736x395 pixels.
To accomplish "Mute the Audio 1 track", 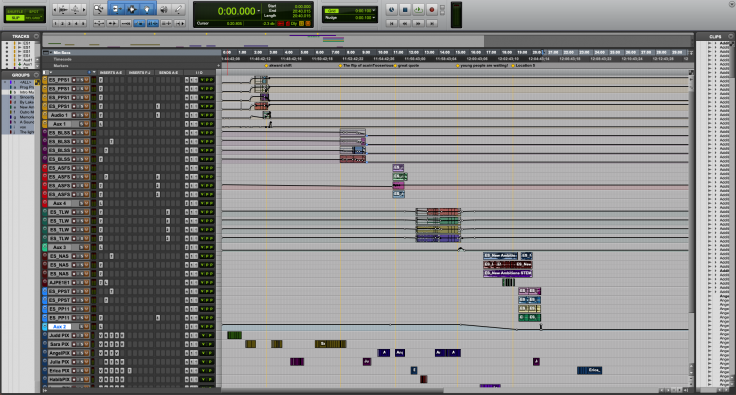I will pyautogui.click(x=86, y=115).
